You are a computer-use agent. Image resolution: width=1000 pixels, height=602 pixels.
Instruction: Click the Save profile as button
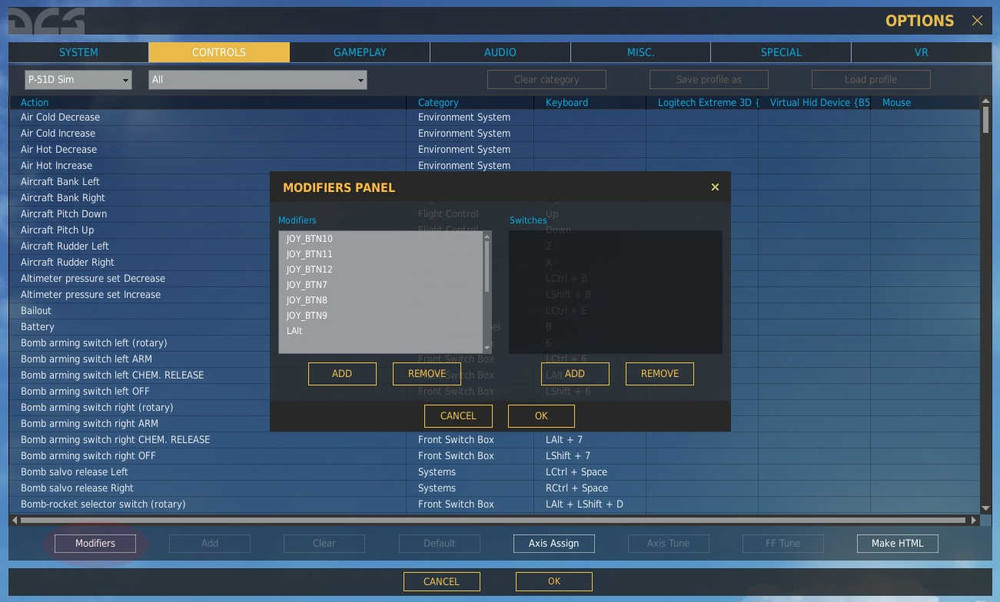709,80
